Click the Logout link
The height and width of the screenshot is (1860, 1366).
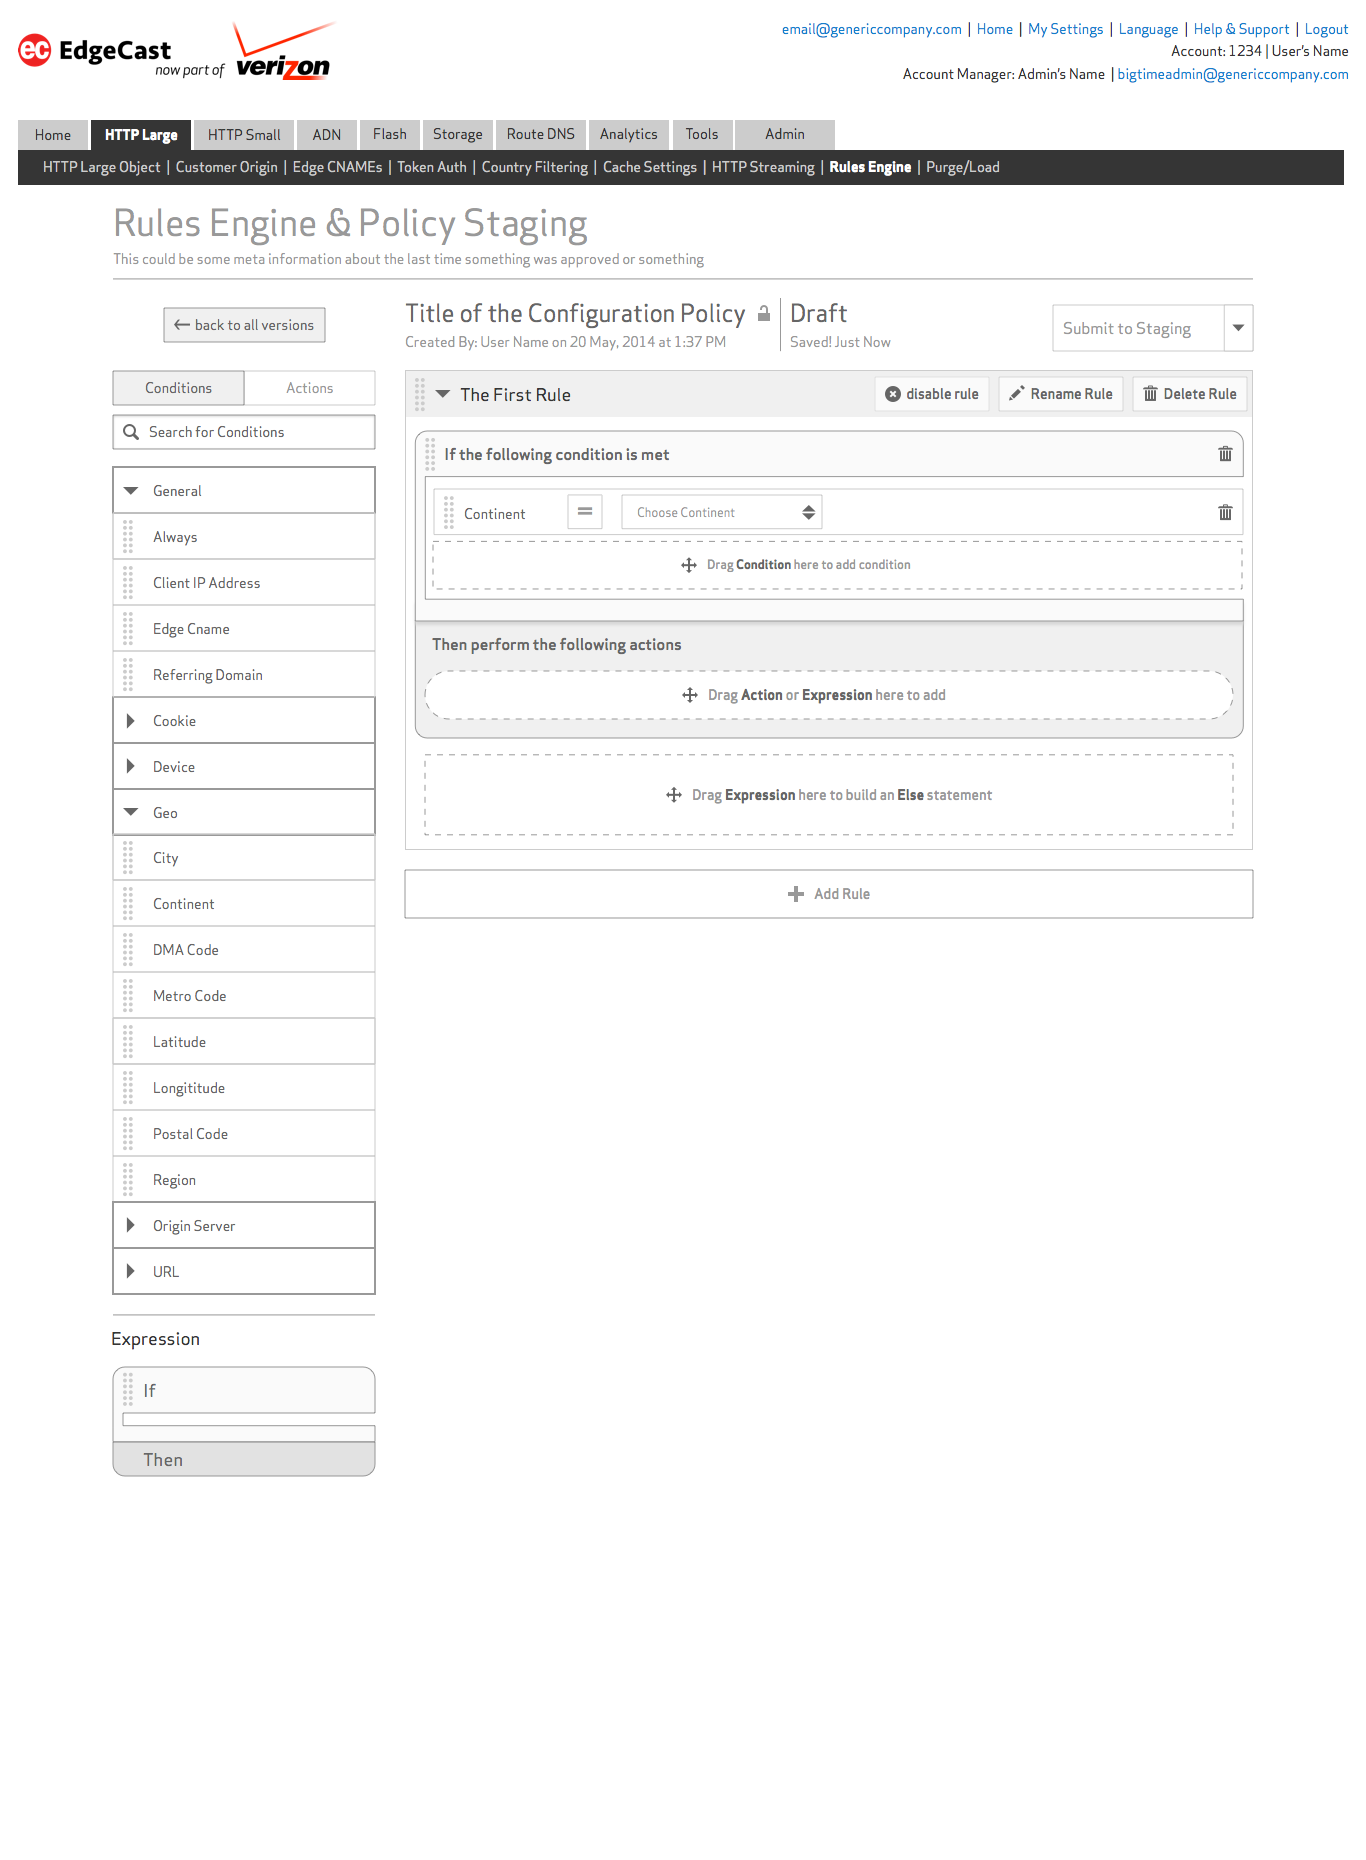[x=1326, y=29]
